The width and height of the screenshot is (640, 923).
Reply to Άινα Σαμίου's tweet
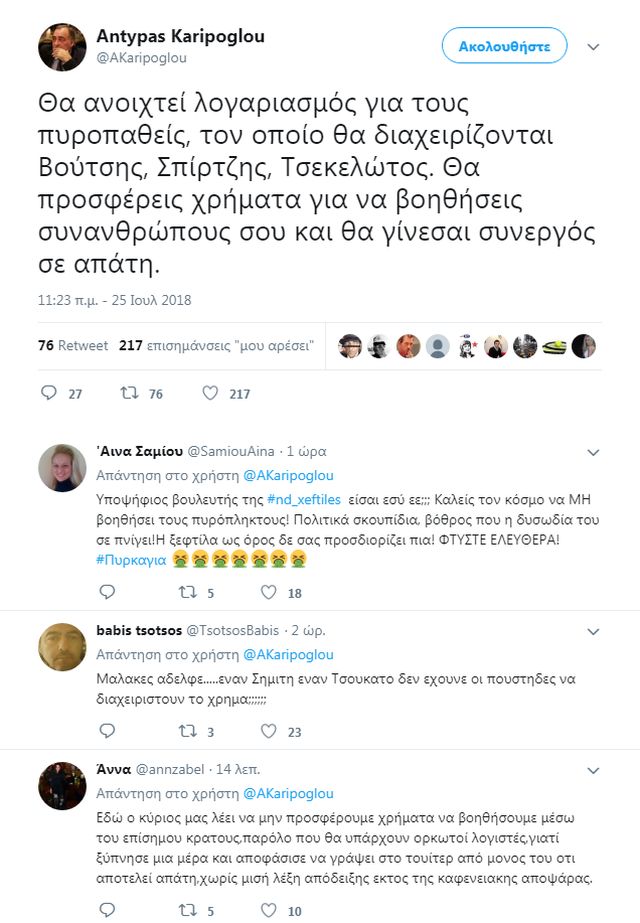coord(107,592)
